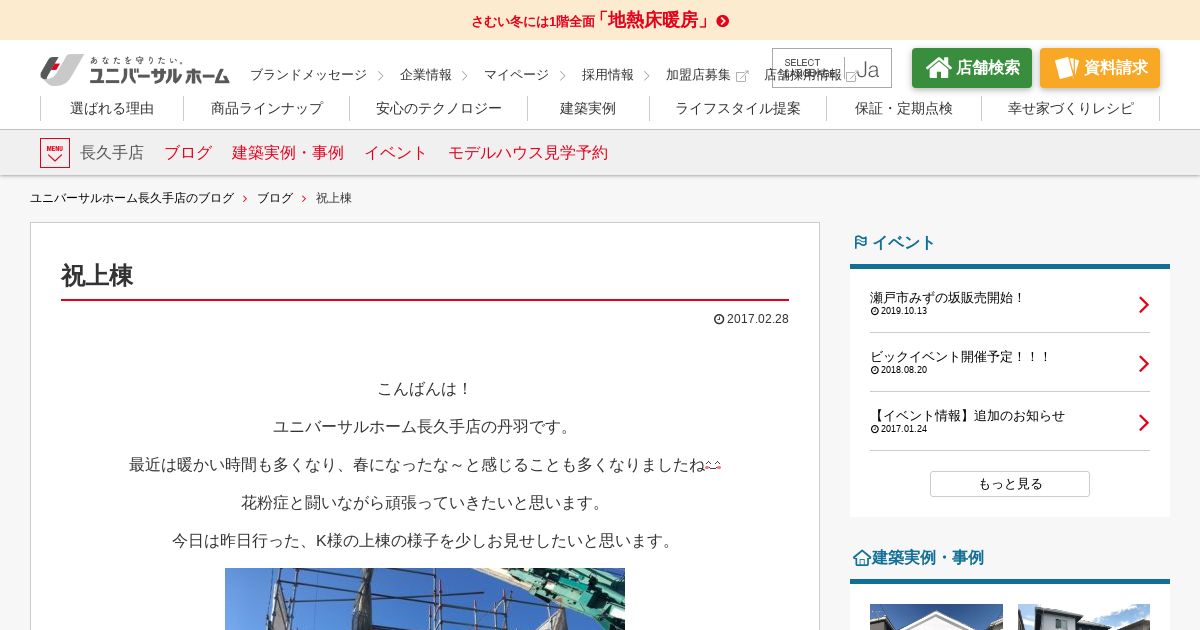This screenshot has width=1200, height=630.
Task: Click external-link icon beside 加盟店募集
Action: click(x=742, y=76)
